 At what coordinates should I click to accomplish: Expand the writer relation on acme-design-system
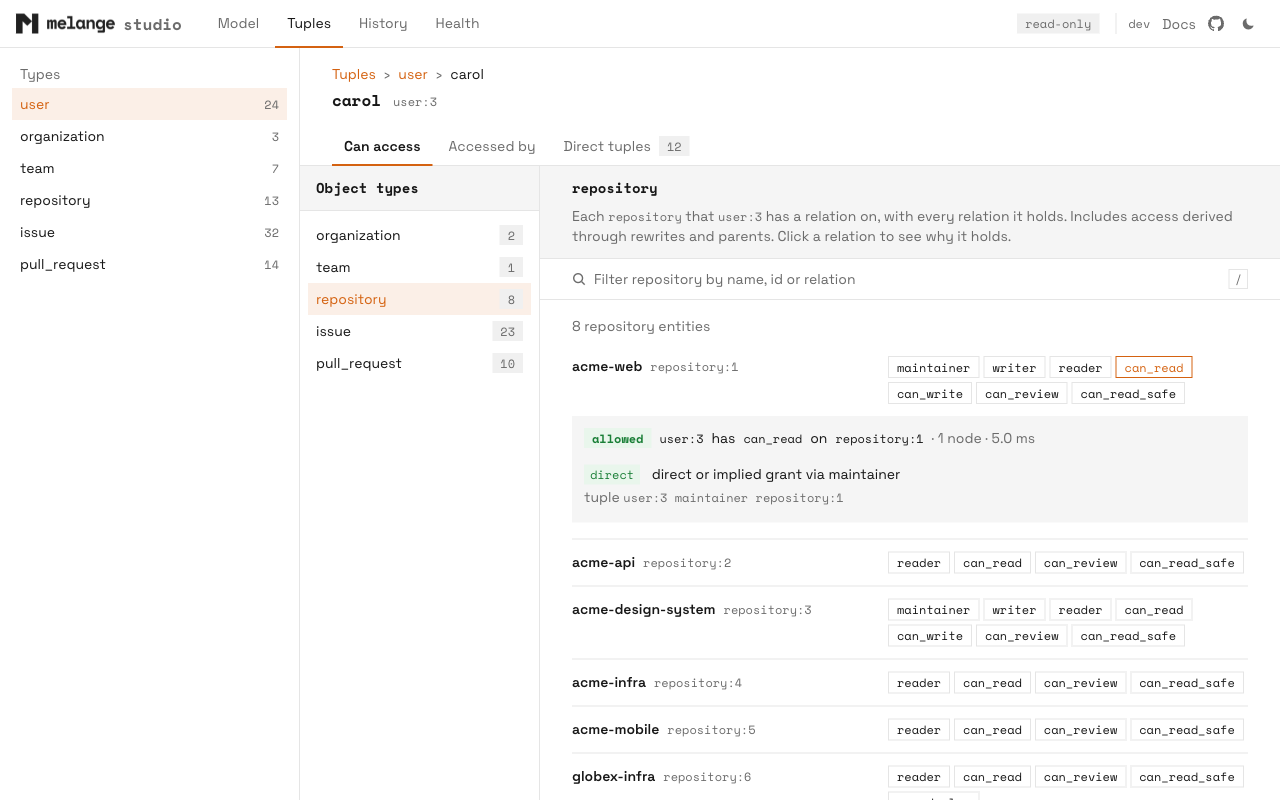click(1014, 610)
